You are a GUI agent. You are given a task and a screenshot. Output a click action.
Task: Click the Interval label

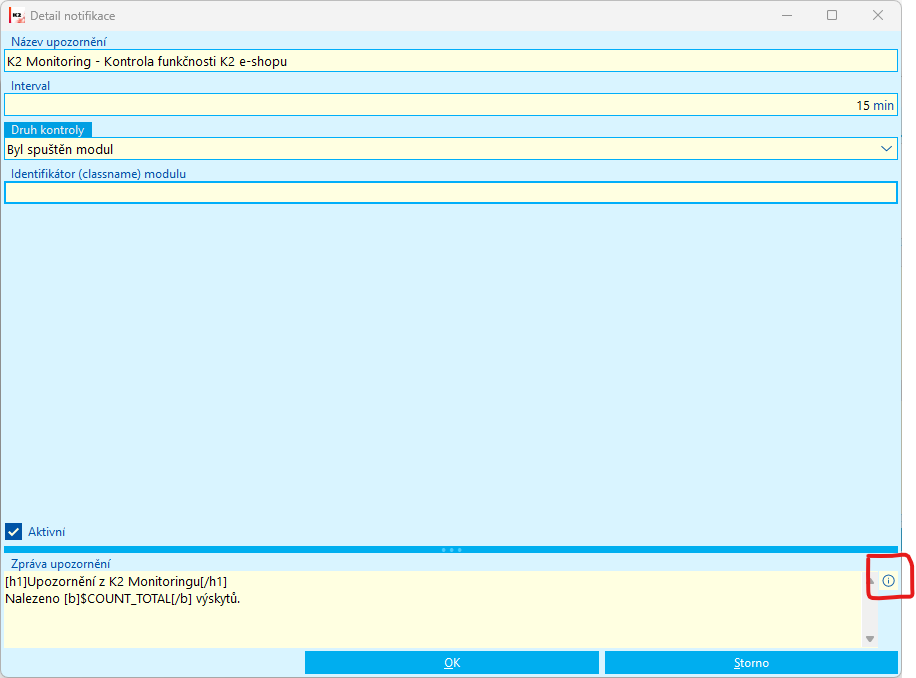(x=30, y=86)
